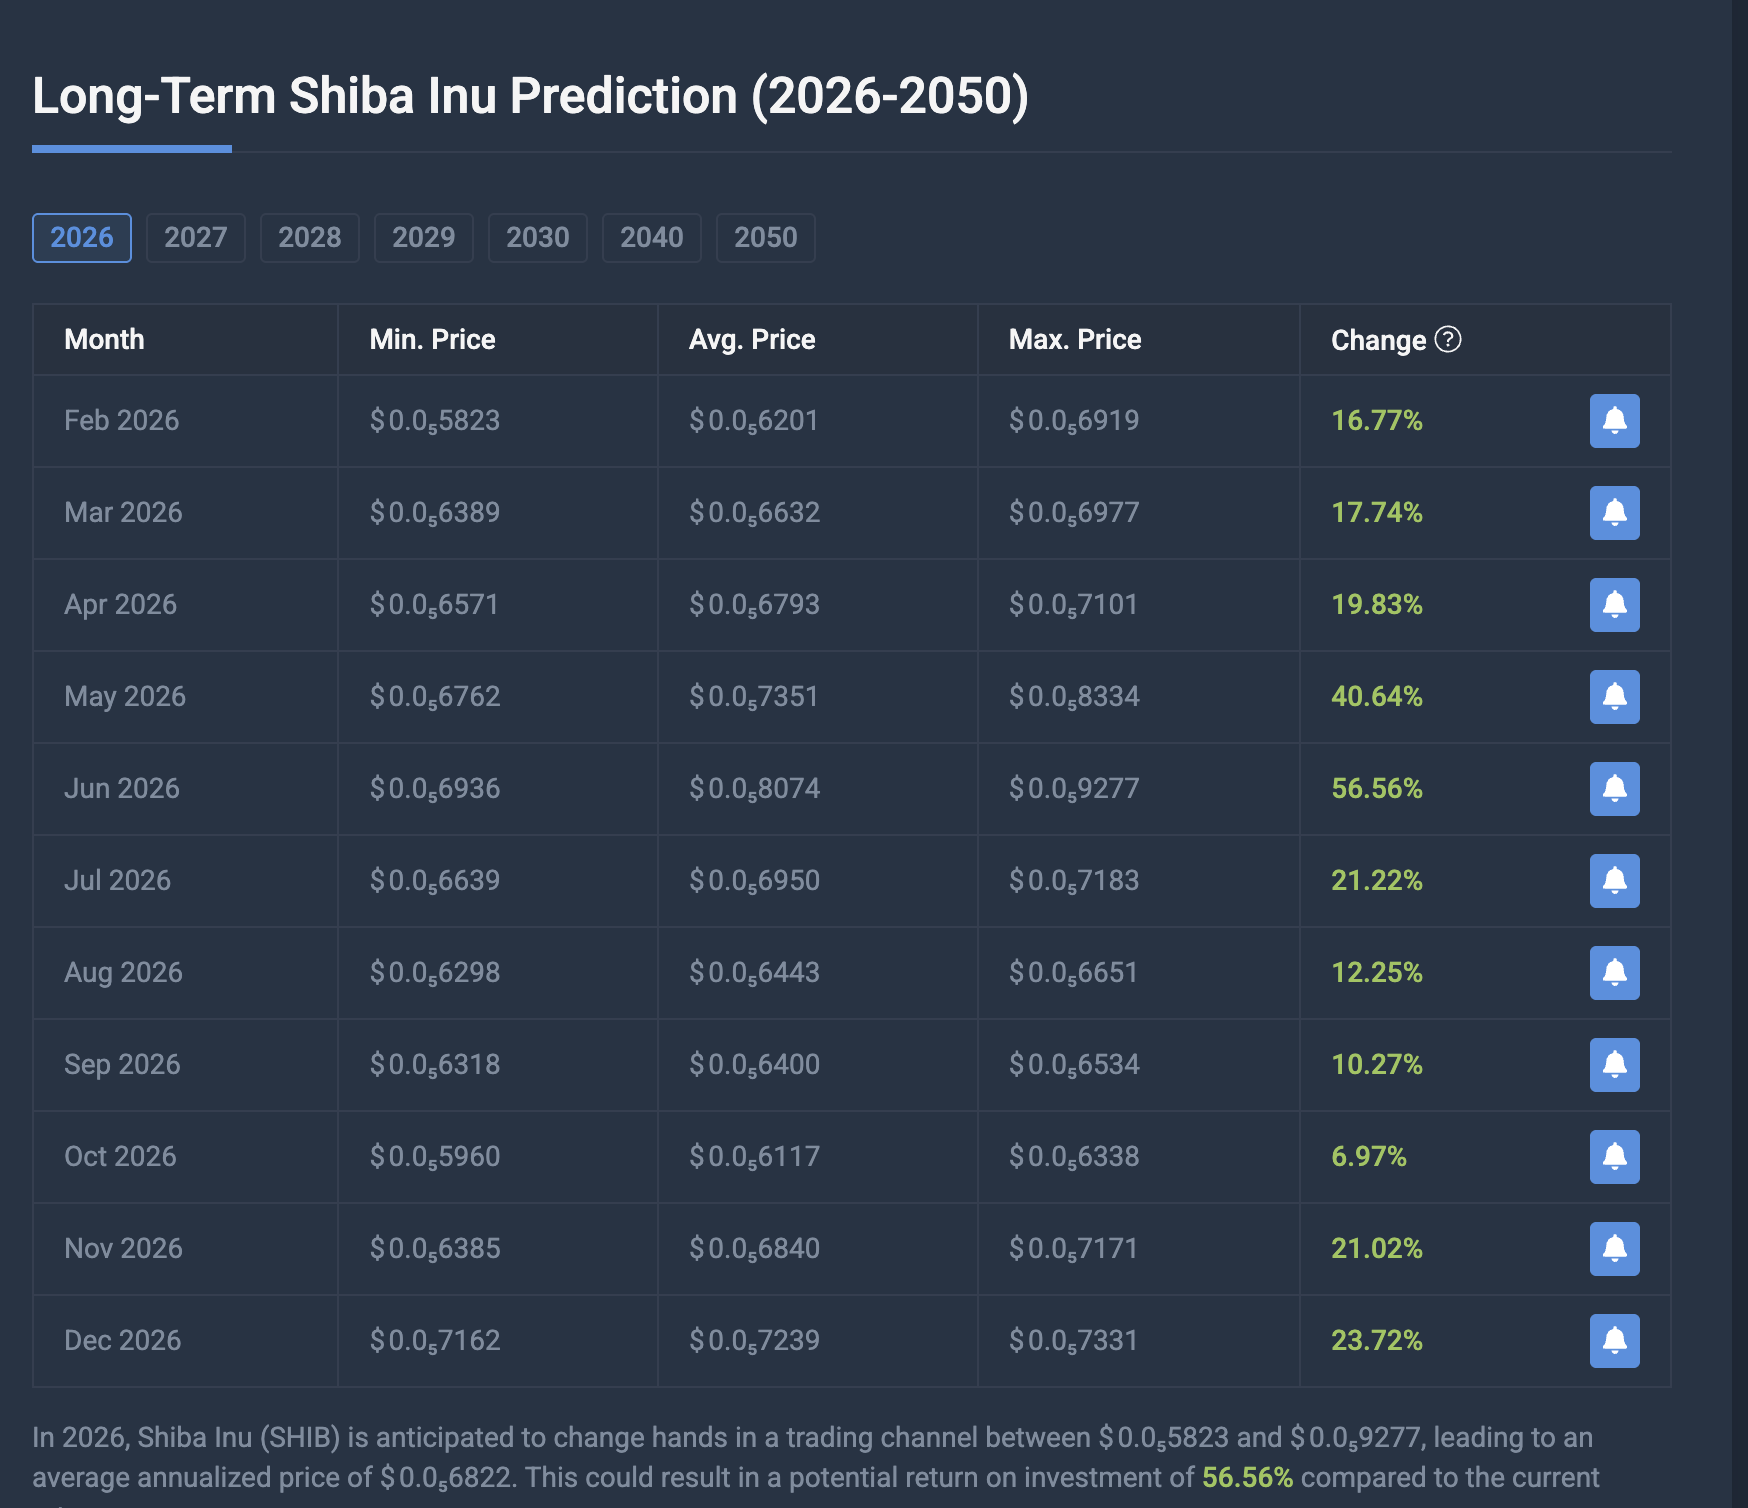
Task: Open the 2028 year tab
Action: click(x=310, y=238)
